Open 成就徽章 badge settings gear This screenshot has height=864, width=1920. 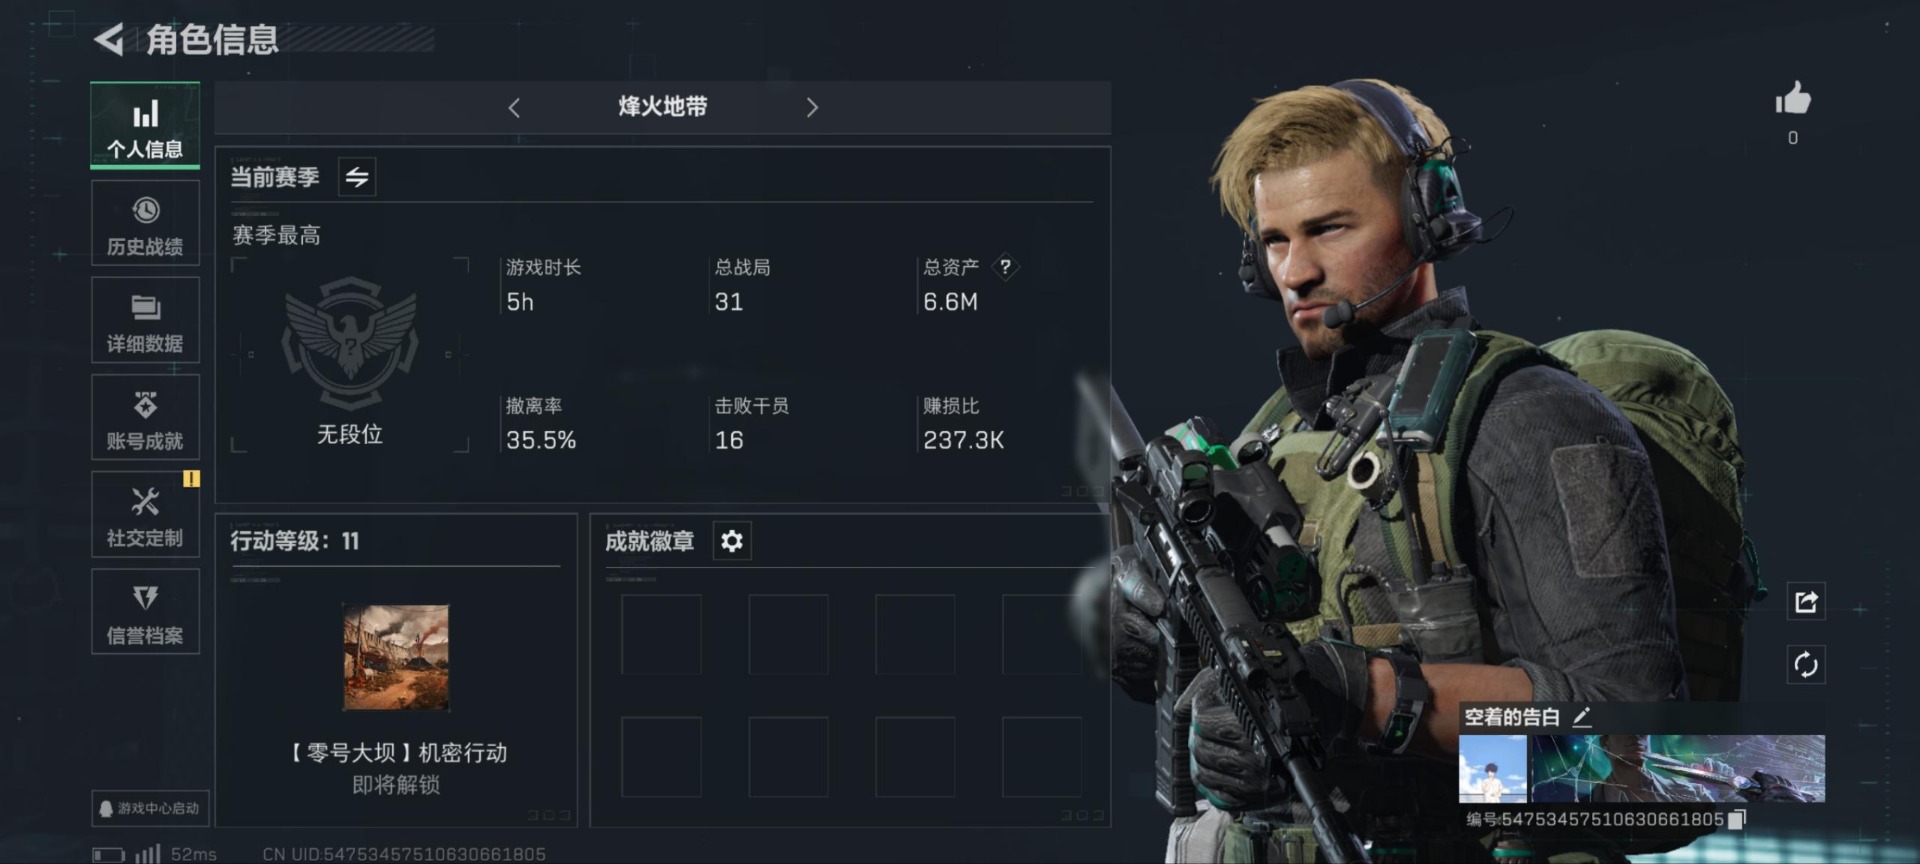click(x=732, y=541)
